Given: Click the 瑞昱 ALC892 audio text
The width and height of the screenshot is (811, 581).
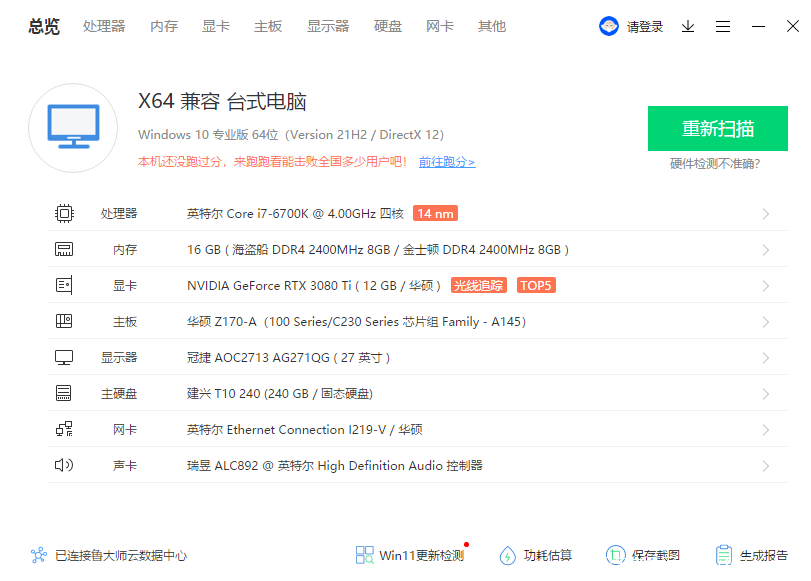Looking at the screenshot, I should (x=334, y=466).
